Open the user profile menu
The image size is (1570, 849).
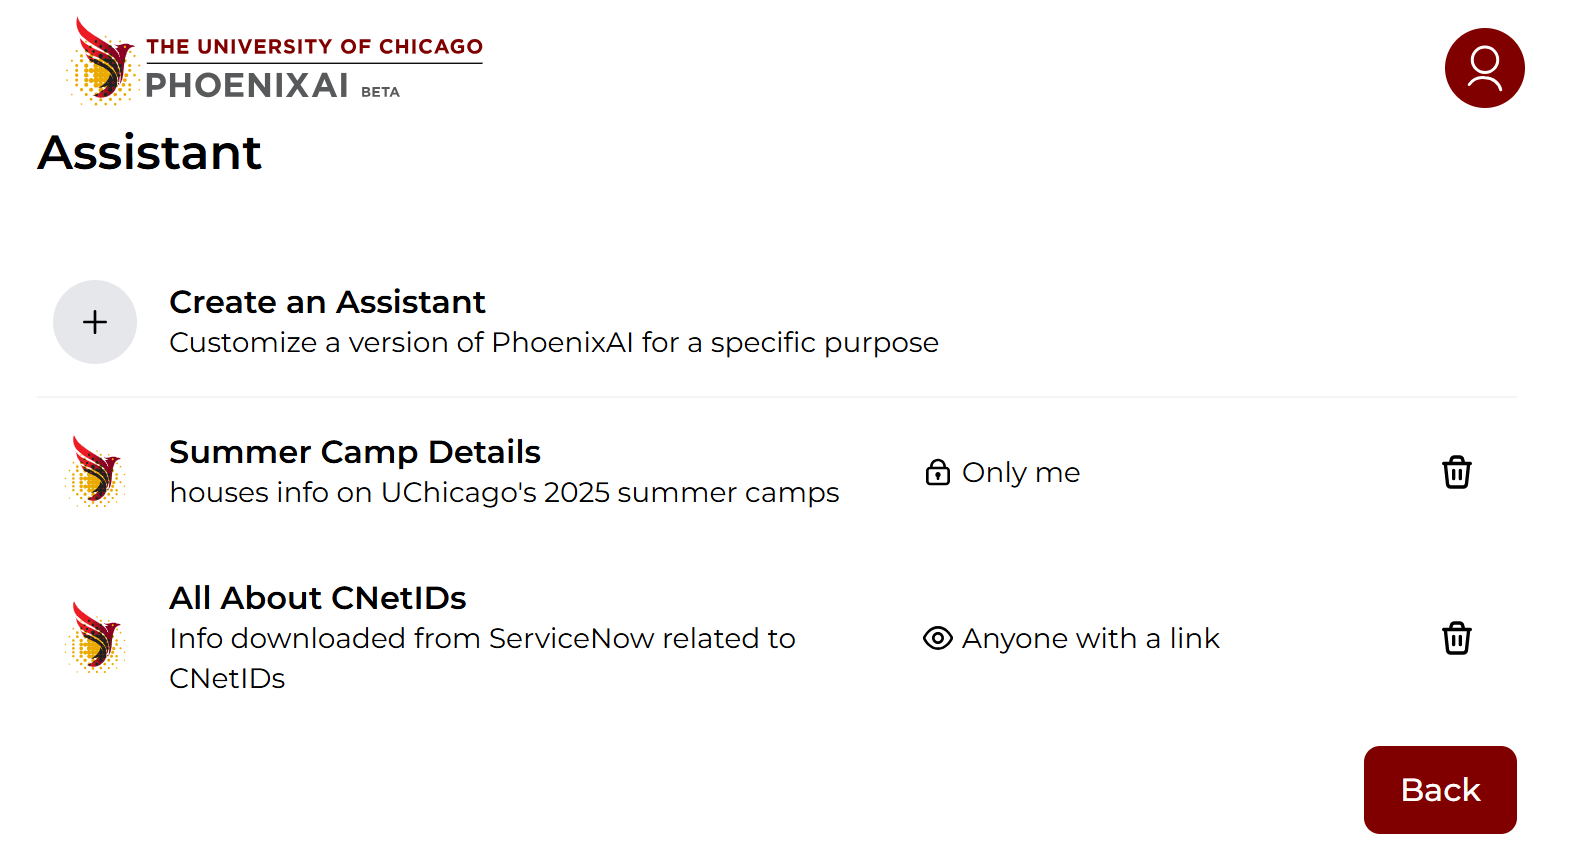pyautogui.click(x=1484, y=68)
